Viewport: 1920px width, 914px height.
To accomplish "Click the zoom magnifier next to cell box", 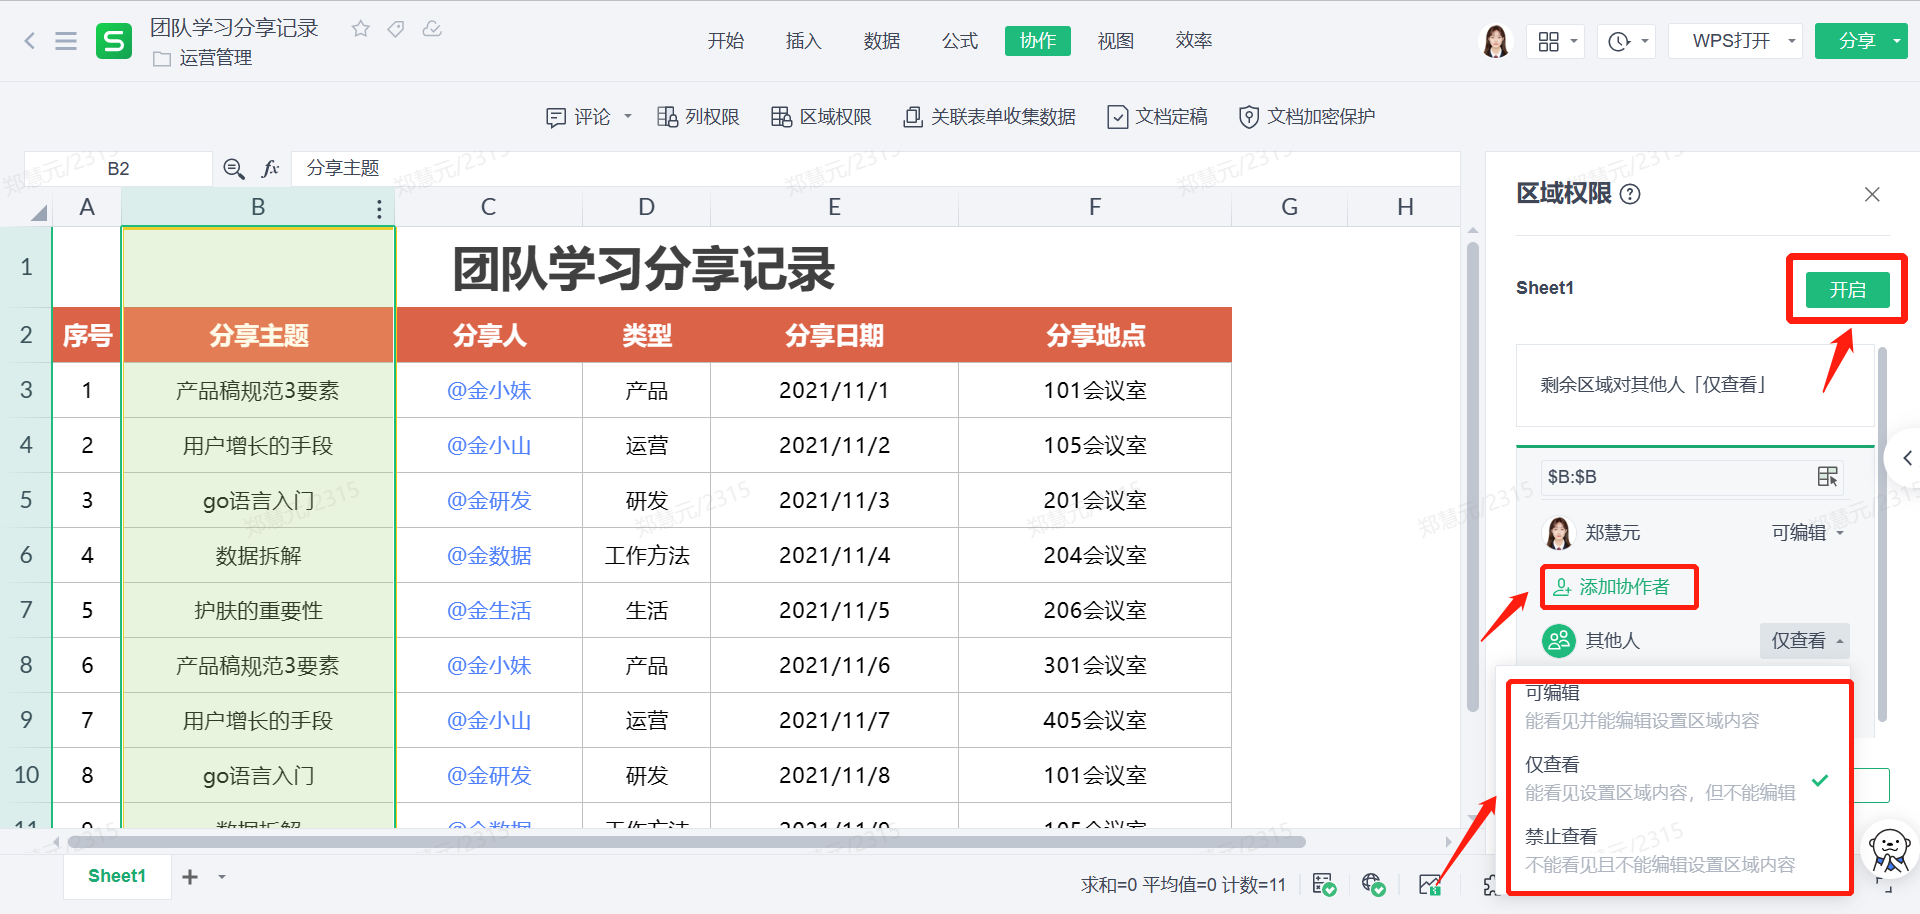I will (x=234, y=168).
